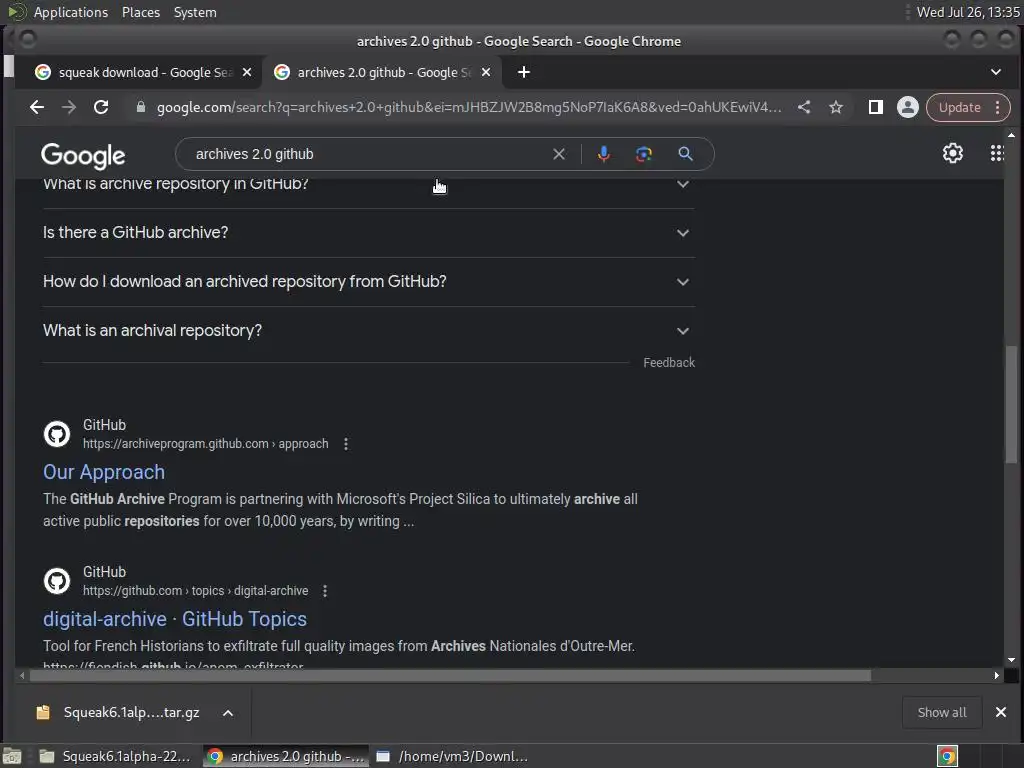Close the squeak download tab

click(247, 72)
